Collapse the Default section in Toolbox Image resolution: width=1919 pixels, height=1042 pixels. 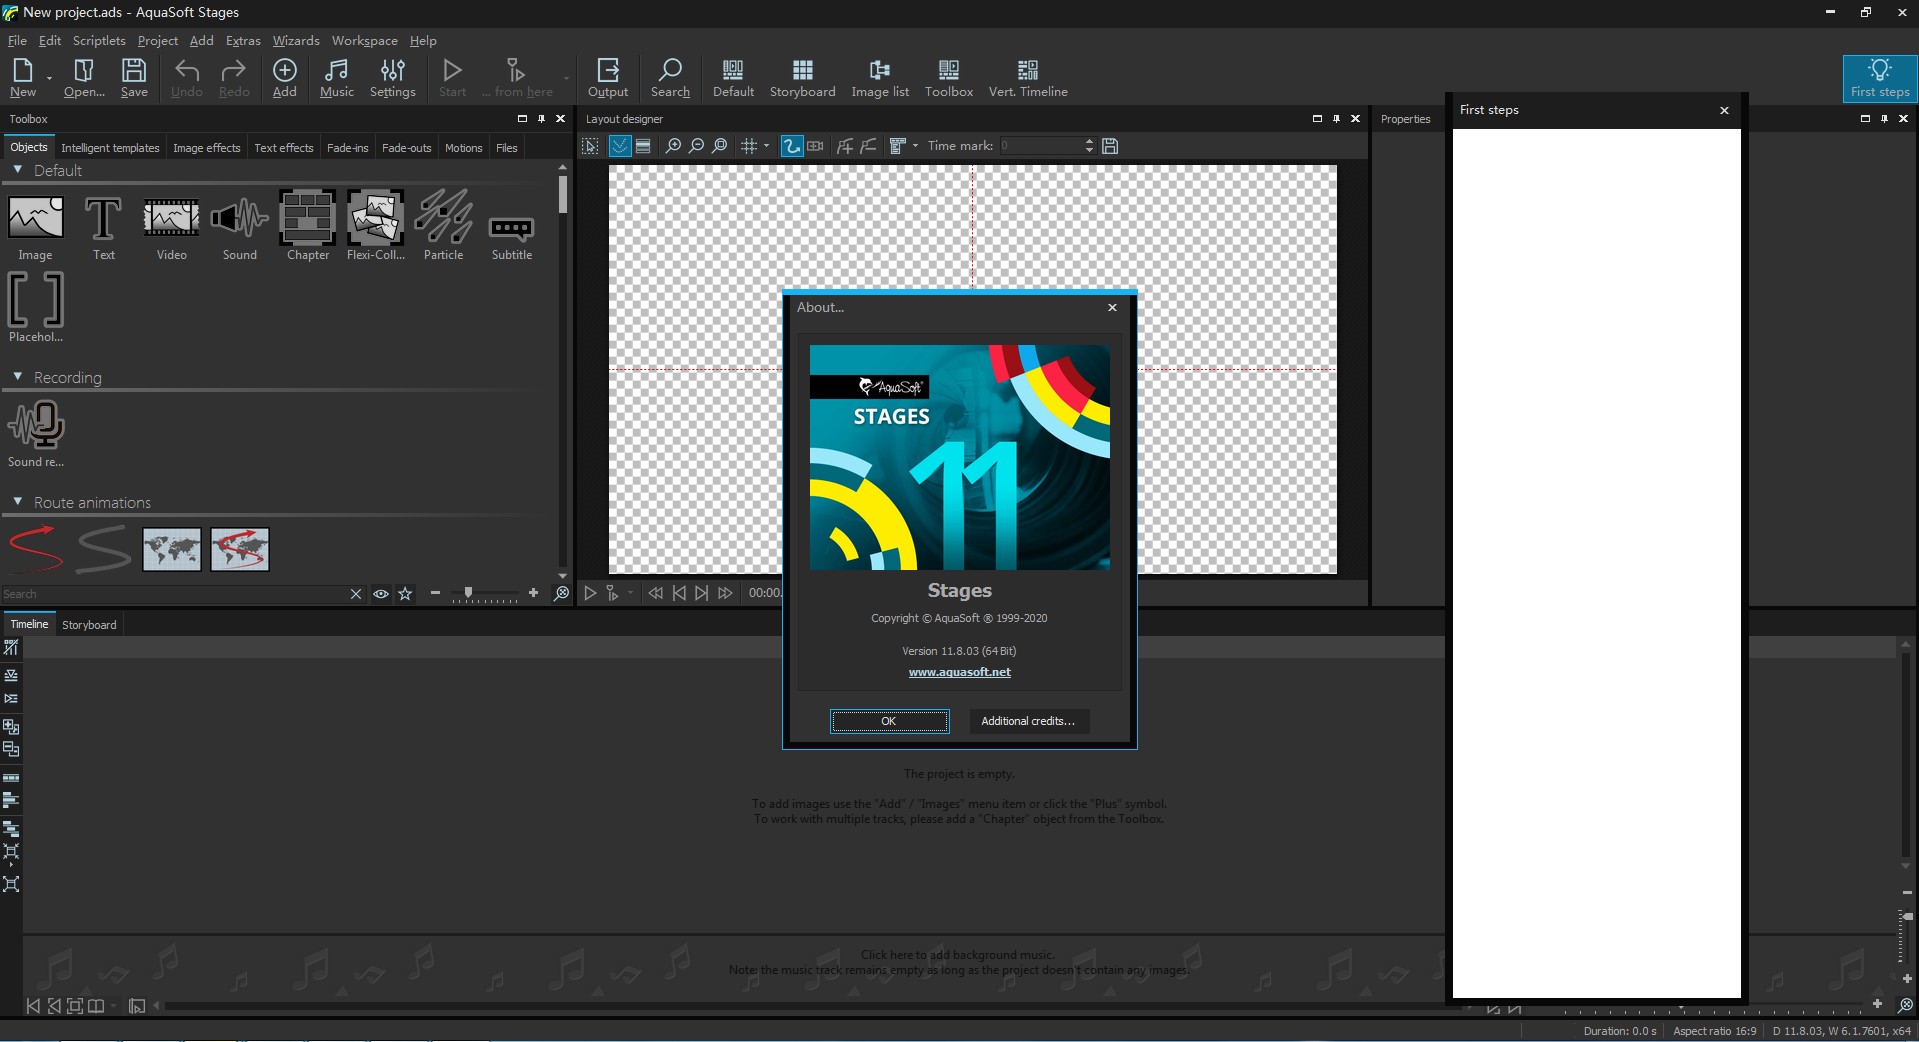[x=18, y=170]
